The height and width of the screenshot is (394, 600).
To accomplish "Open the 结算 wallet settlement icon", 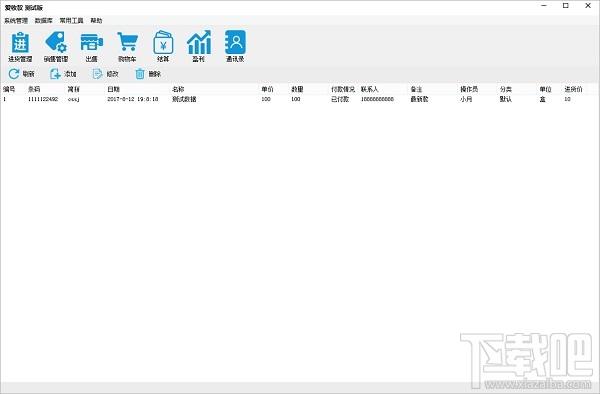I will [163, 46].
